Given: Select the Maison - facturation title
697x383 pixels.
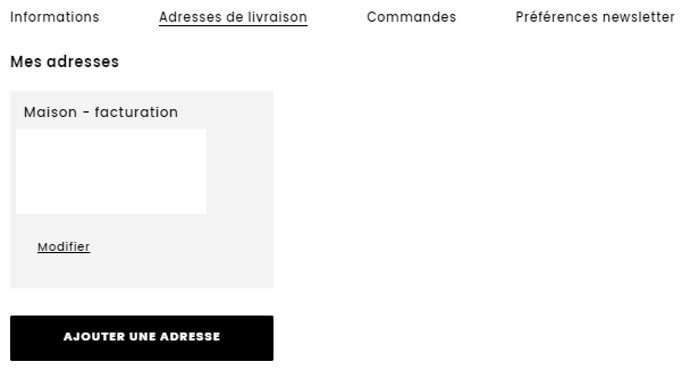Looking at the screenshot, I should click(100, 112).
